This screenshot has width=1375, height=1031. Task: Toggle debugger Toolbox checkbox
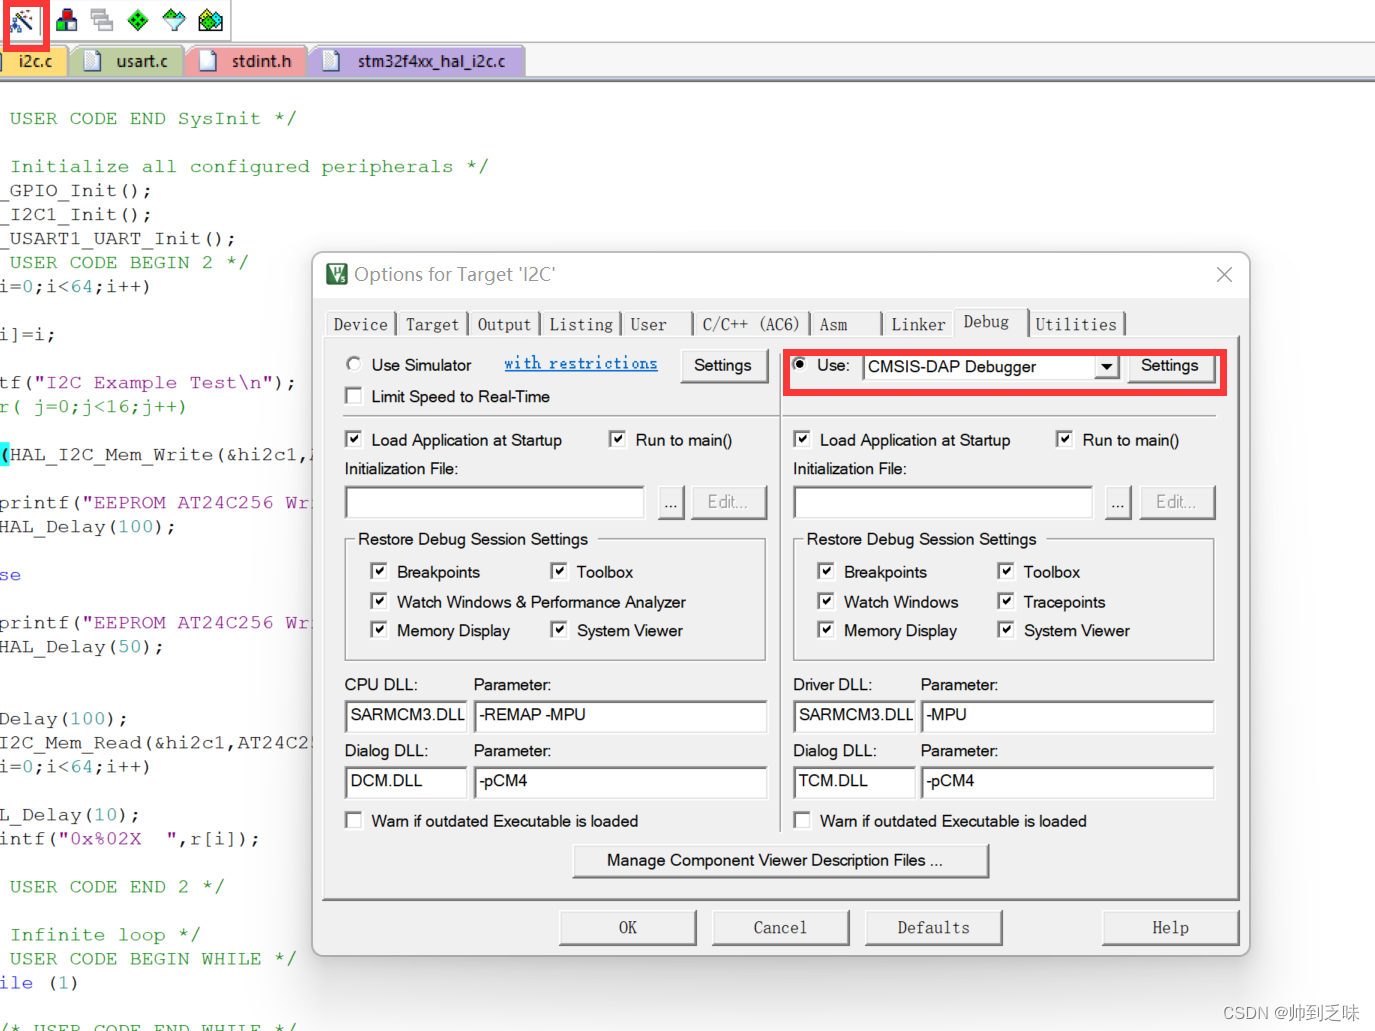pyautogui.click(x=1006, y=571)
